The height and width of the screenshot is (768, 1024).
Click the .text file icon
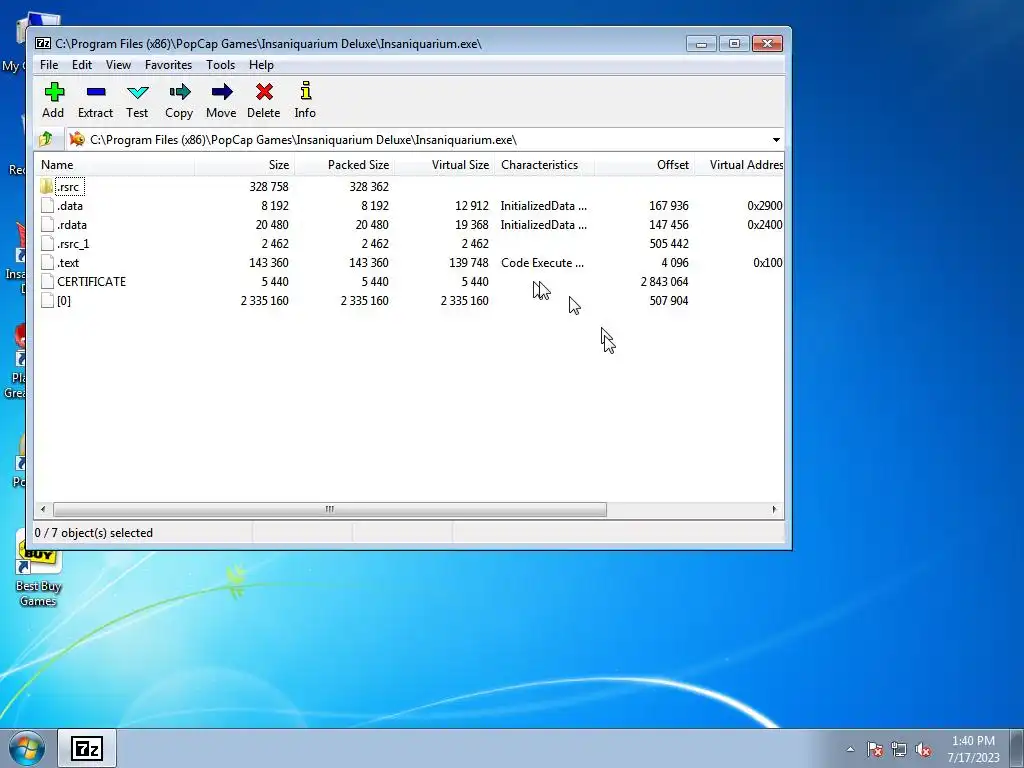47,263
